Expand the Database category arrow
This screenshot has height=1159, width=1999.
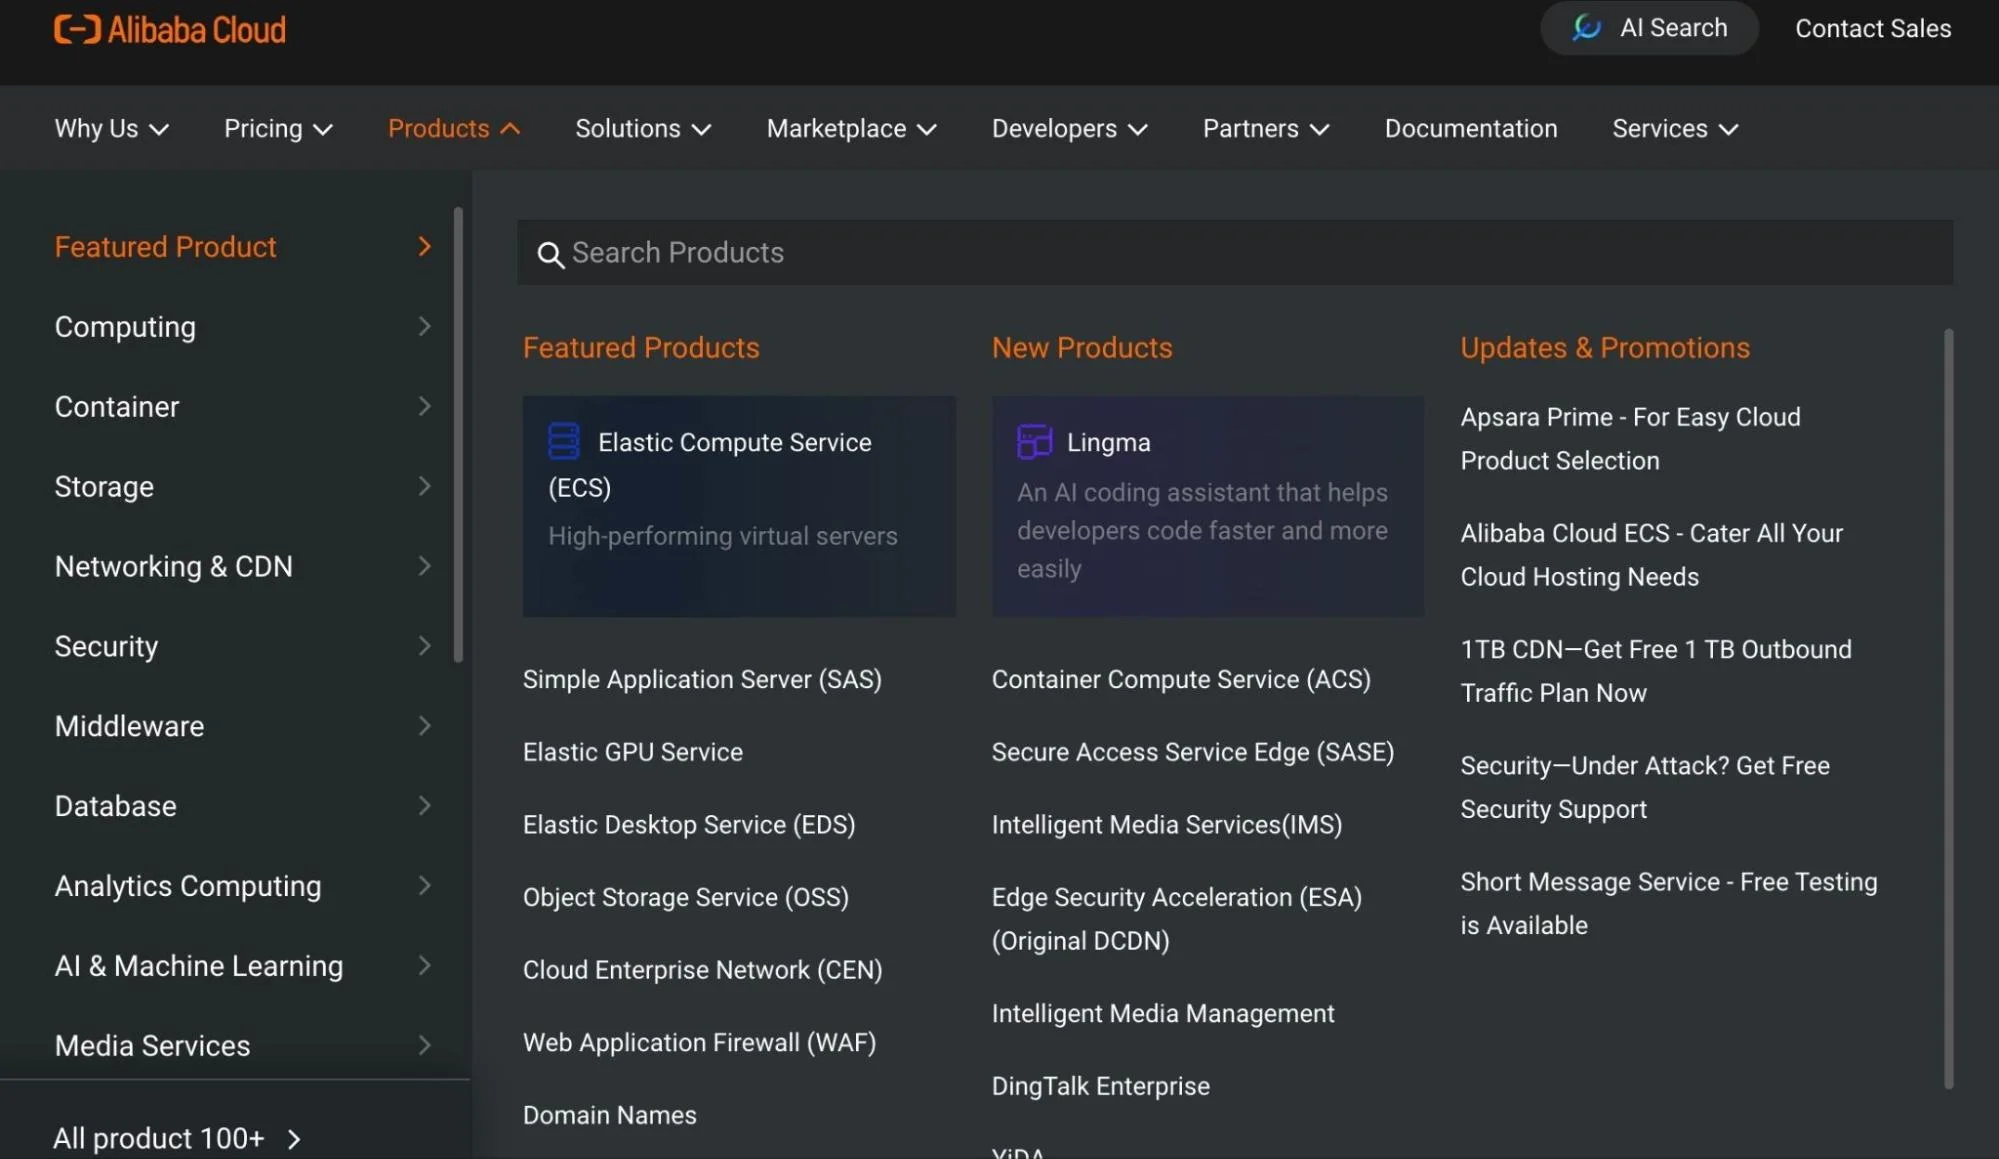click(x=424, y=806)
